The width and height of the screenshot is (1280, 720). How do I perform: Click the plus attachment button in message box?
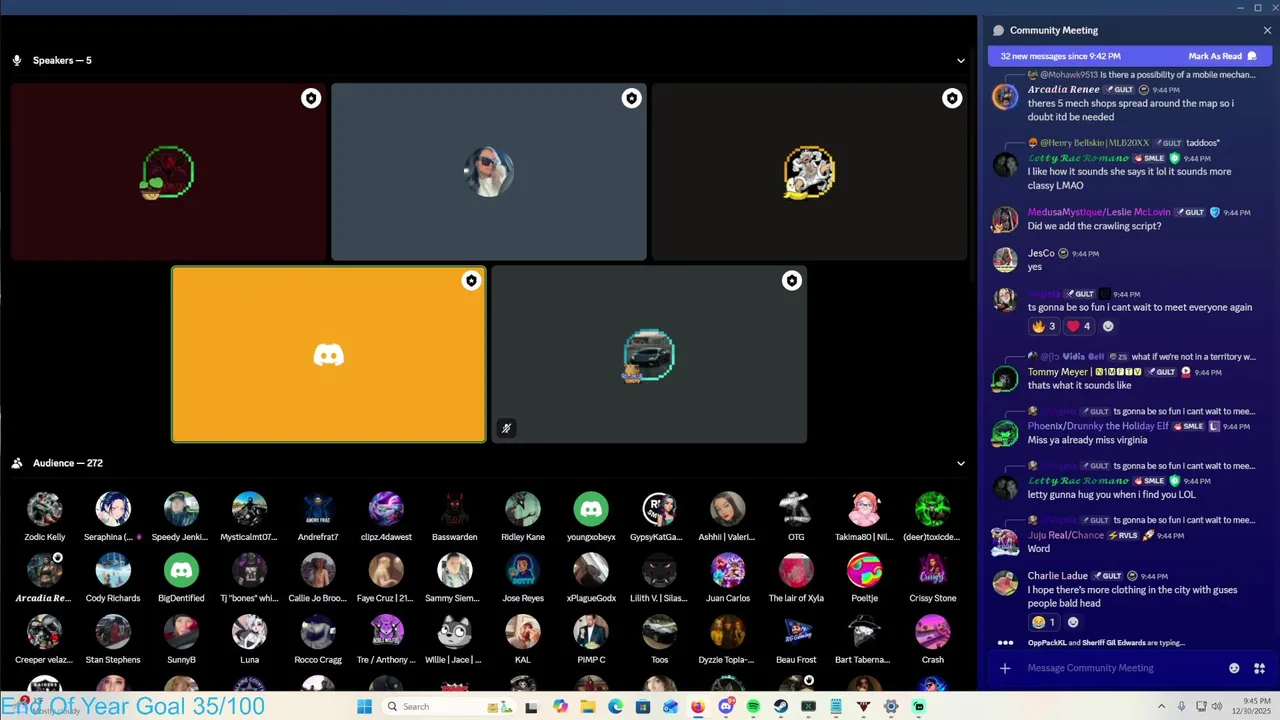click(x=1005, y=668)
